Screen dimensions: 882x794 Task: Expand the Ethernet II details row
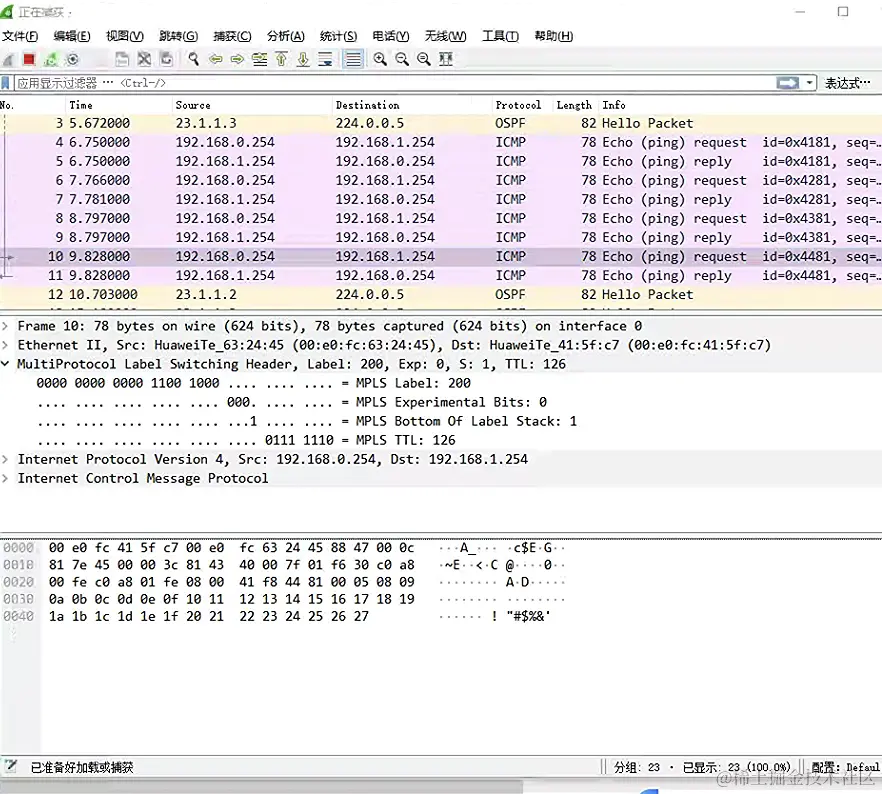5,345
